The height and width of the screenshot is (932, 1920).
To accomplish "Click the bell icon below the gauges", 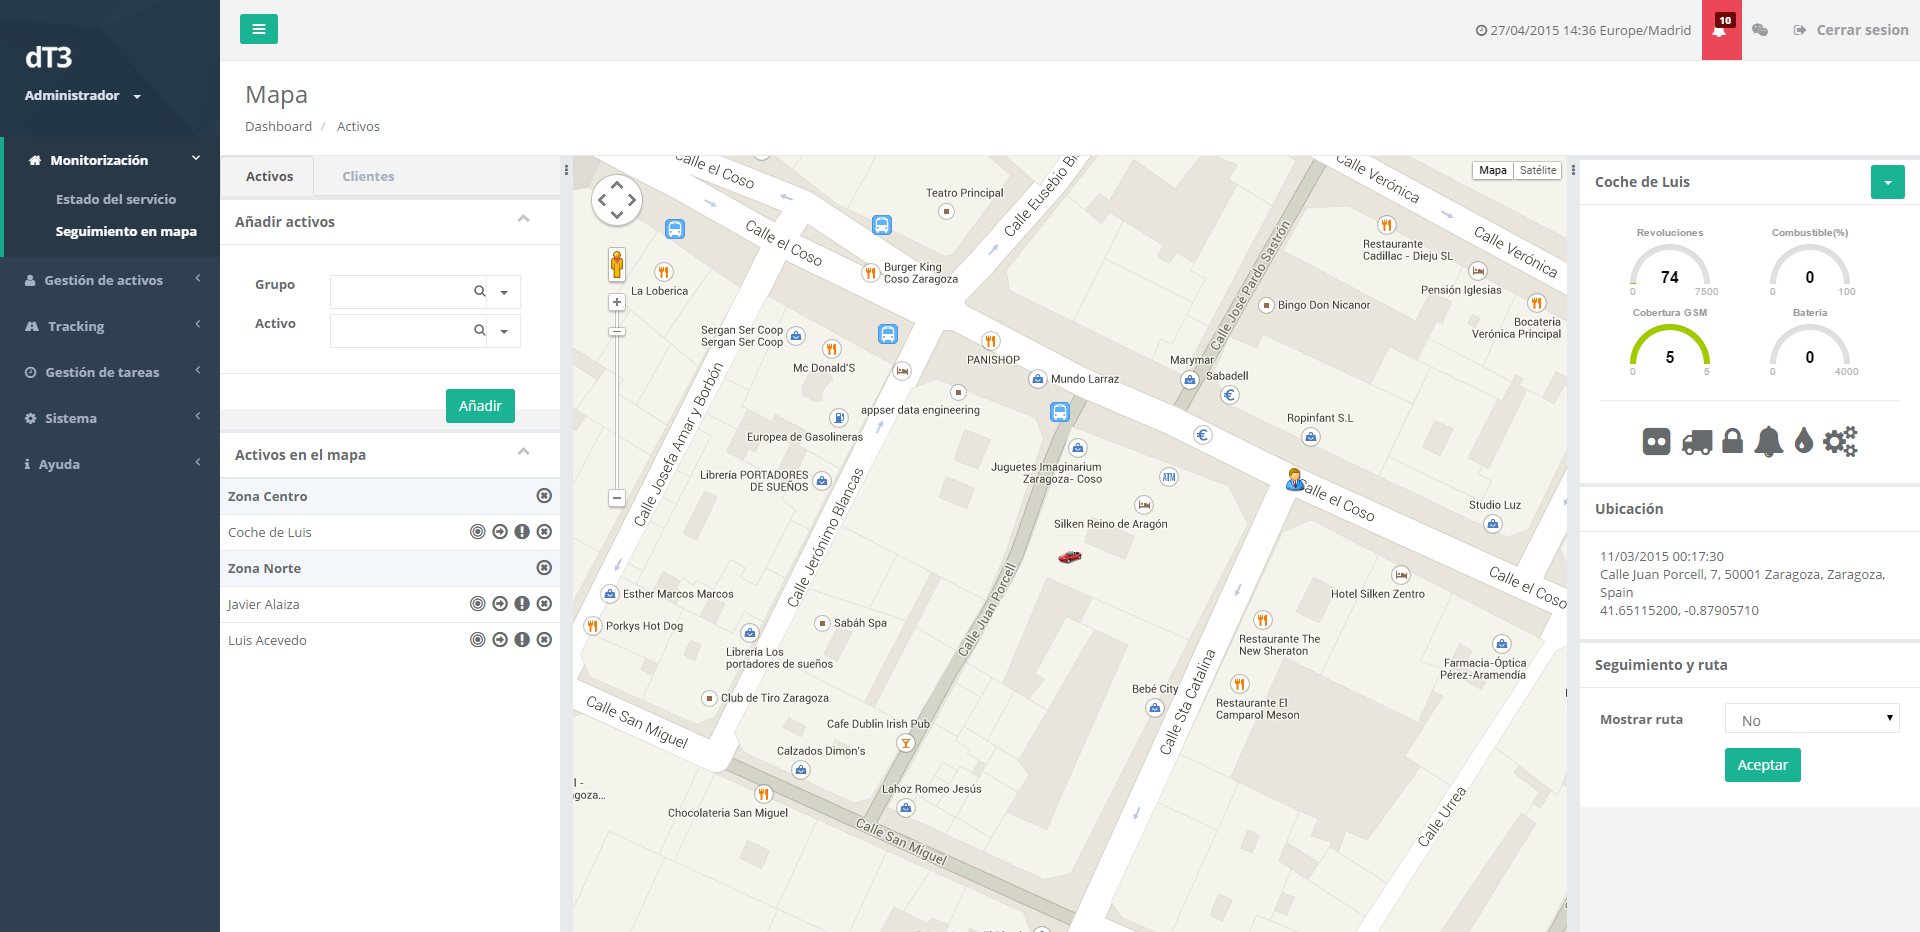I will [x=1769, y=441].
